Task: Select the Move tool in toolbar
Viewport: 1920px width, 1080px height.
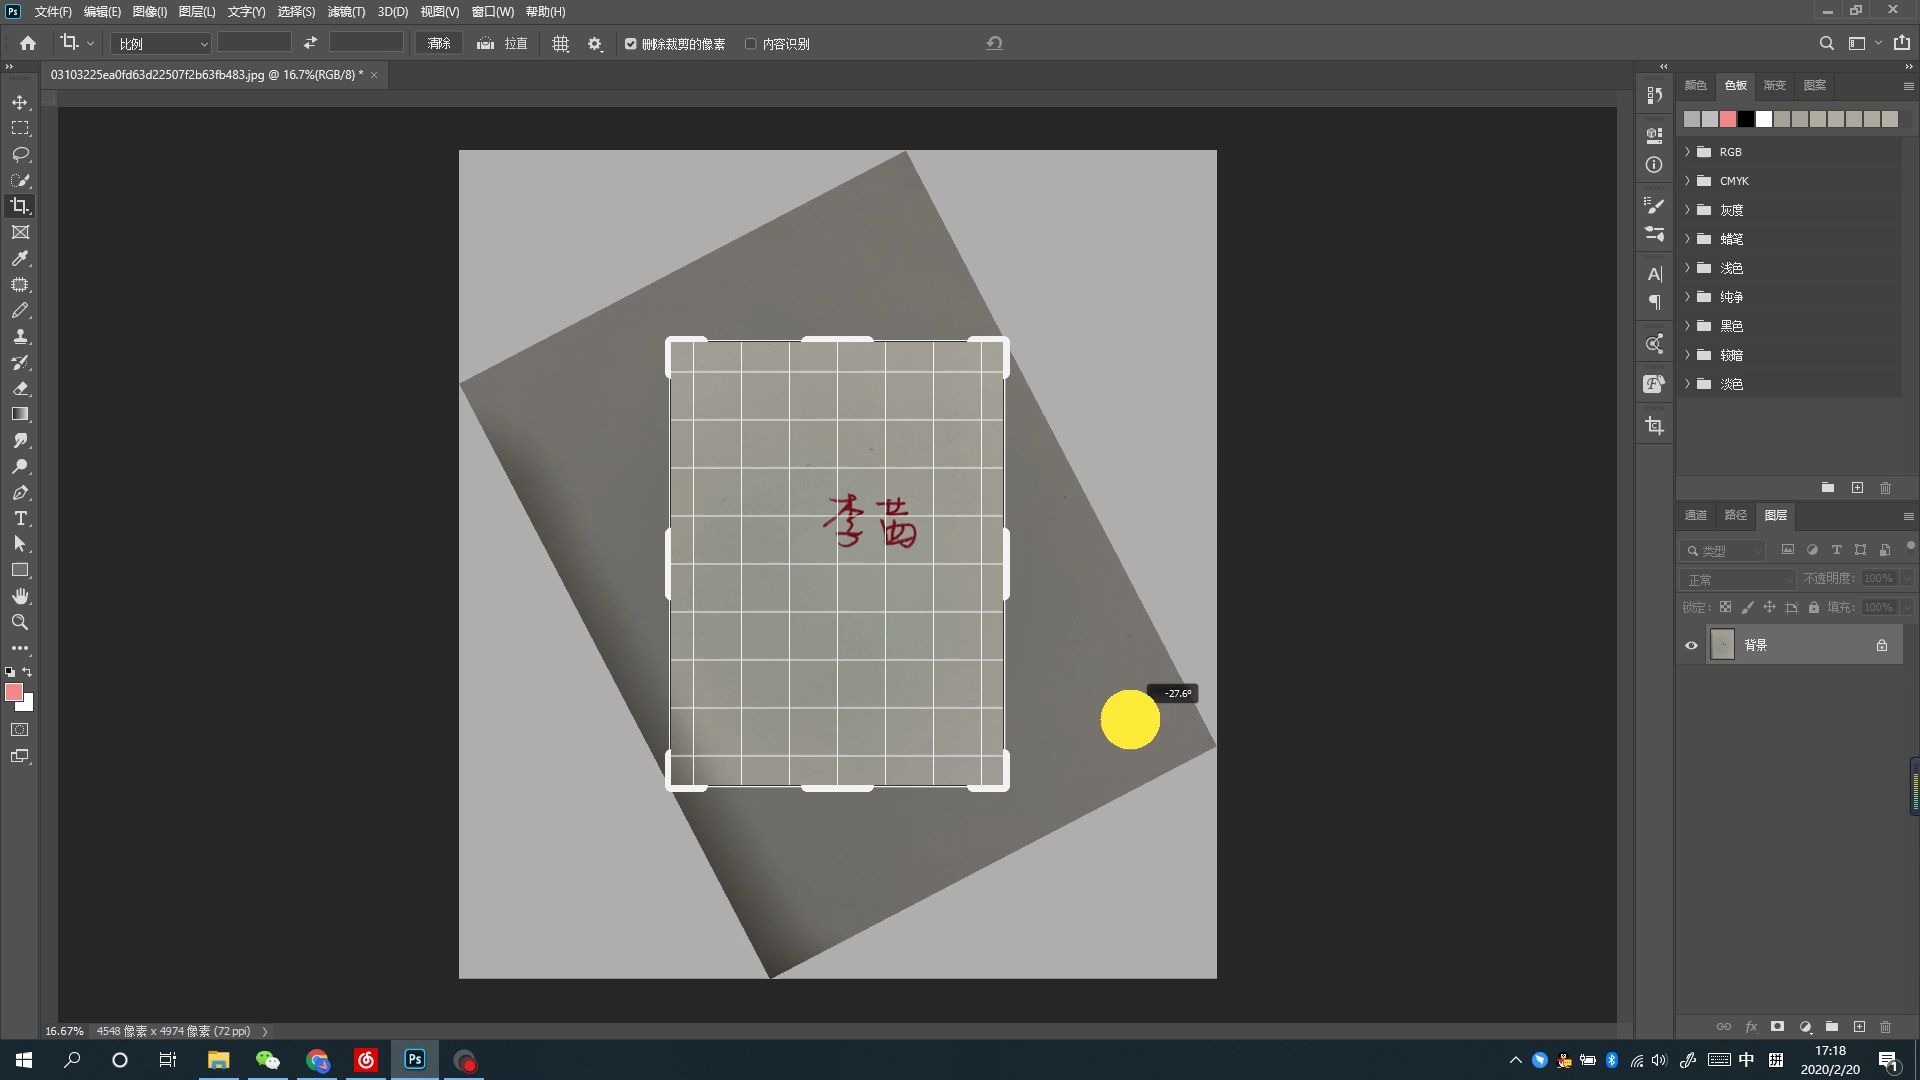Action: [20, 102]
